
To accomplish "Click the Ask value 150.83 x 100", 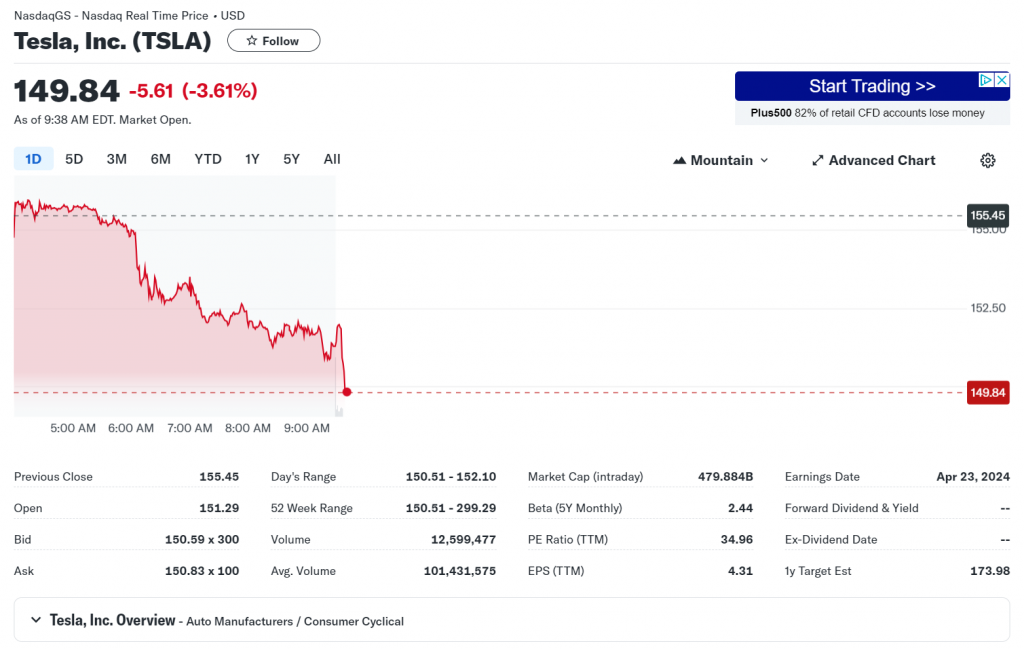I will pos(202,571).
